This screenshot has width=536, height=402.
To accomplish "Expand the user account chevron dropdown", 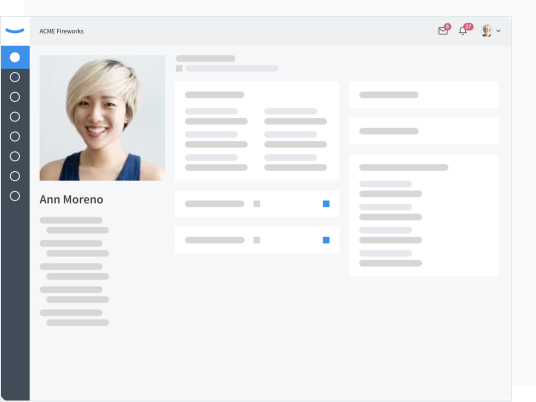I will (498, 31).
